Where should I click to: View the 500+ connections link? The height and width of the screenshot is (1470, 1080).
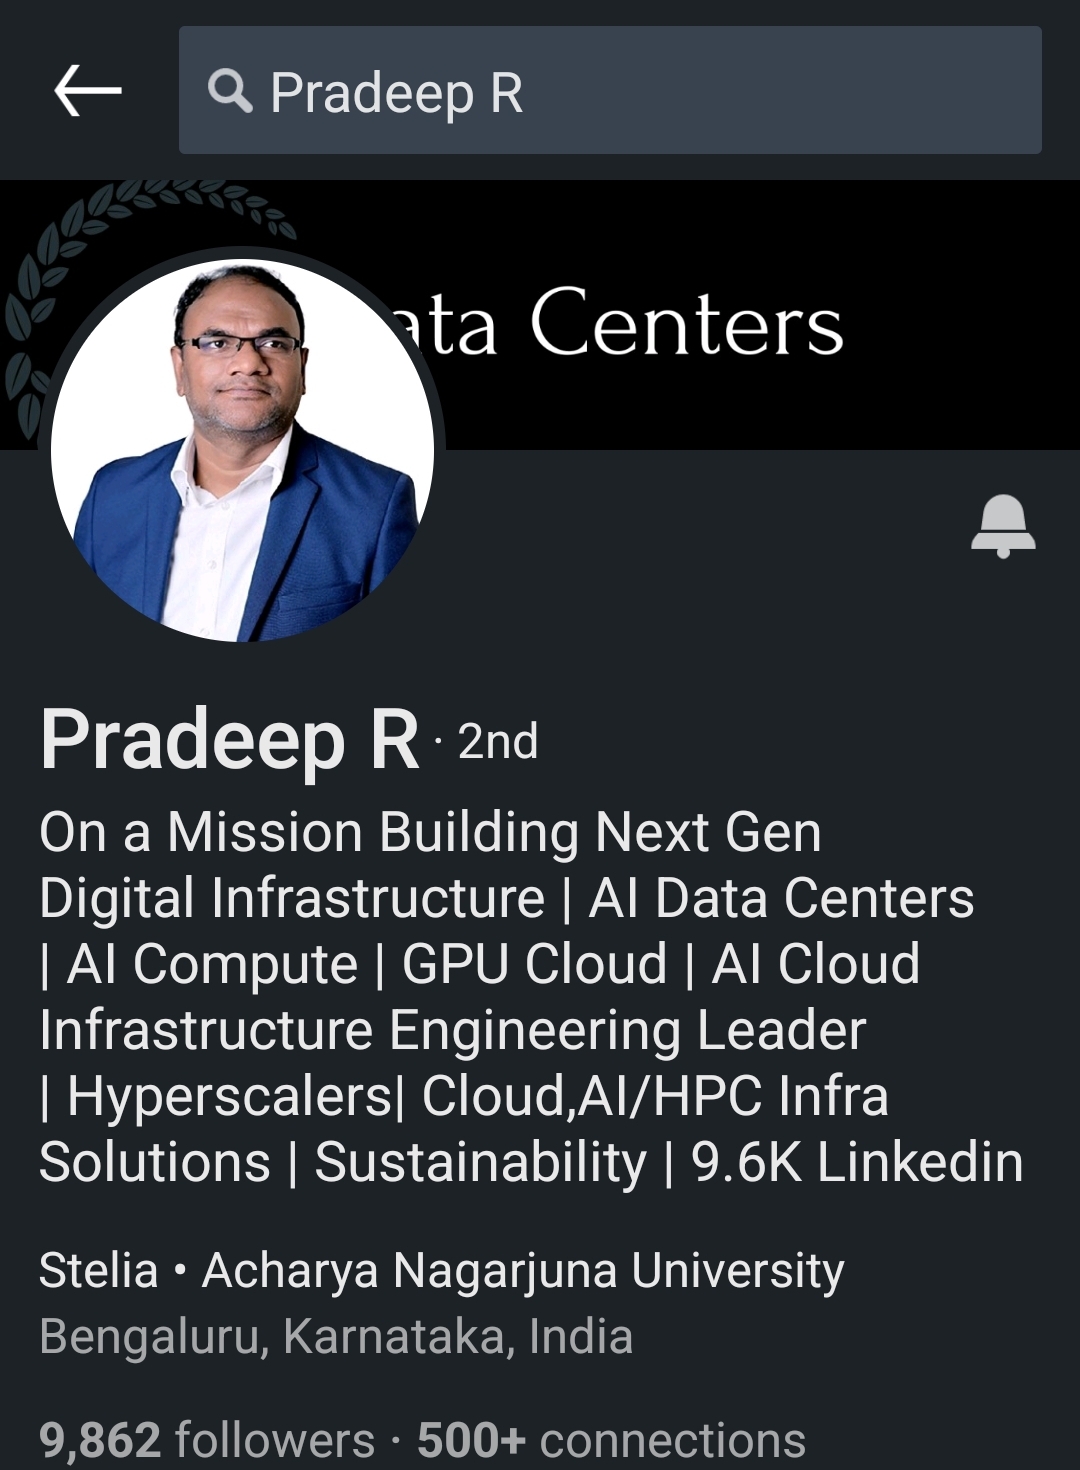click(611, 1440)
